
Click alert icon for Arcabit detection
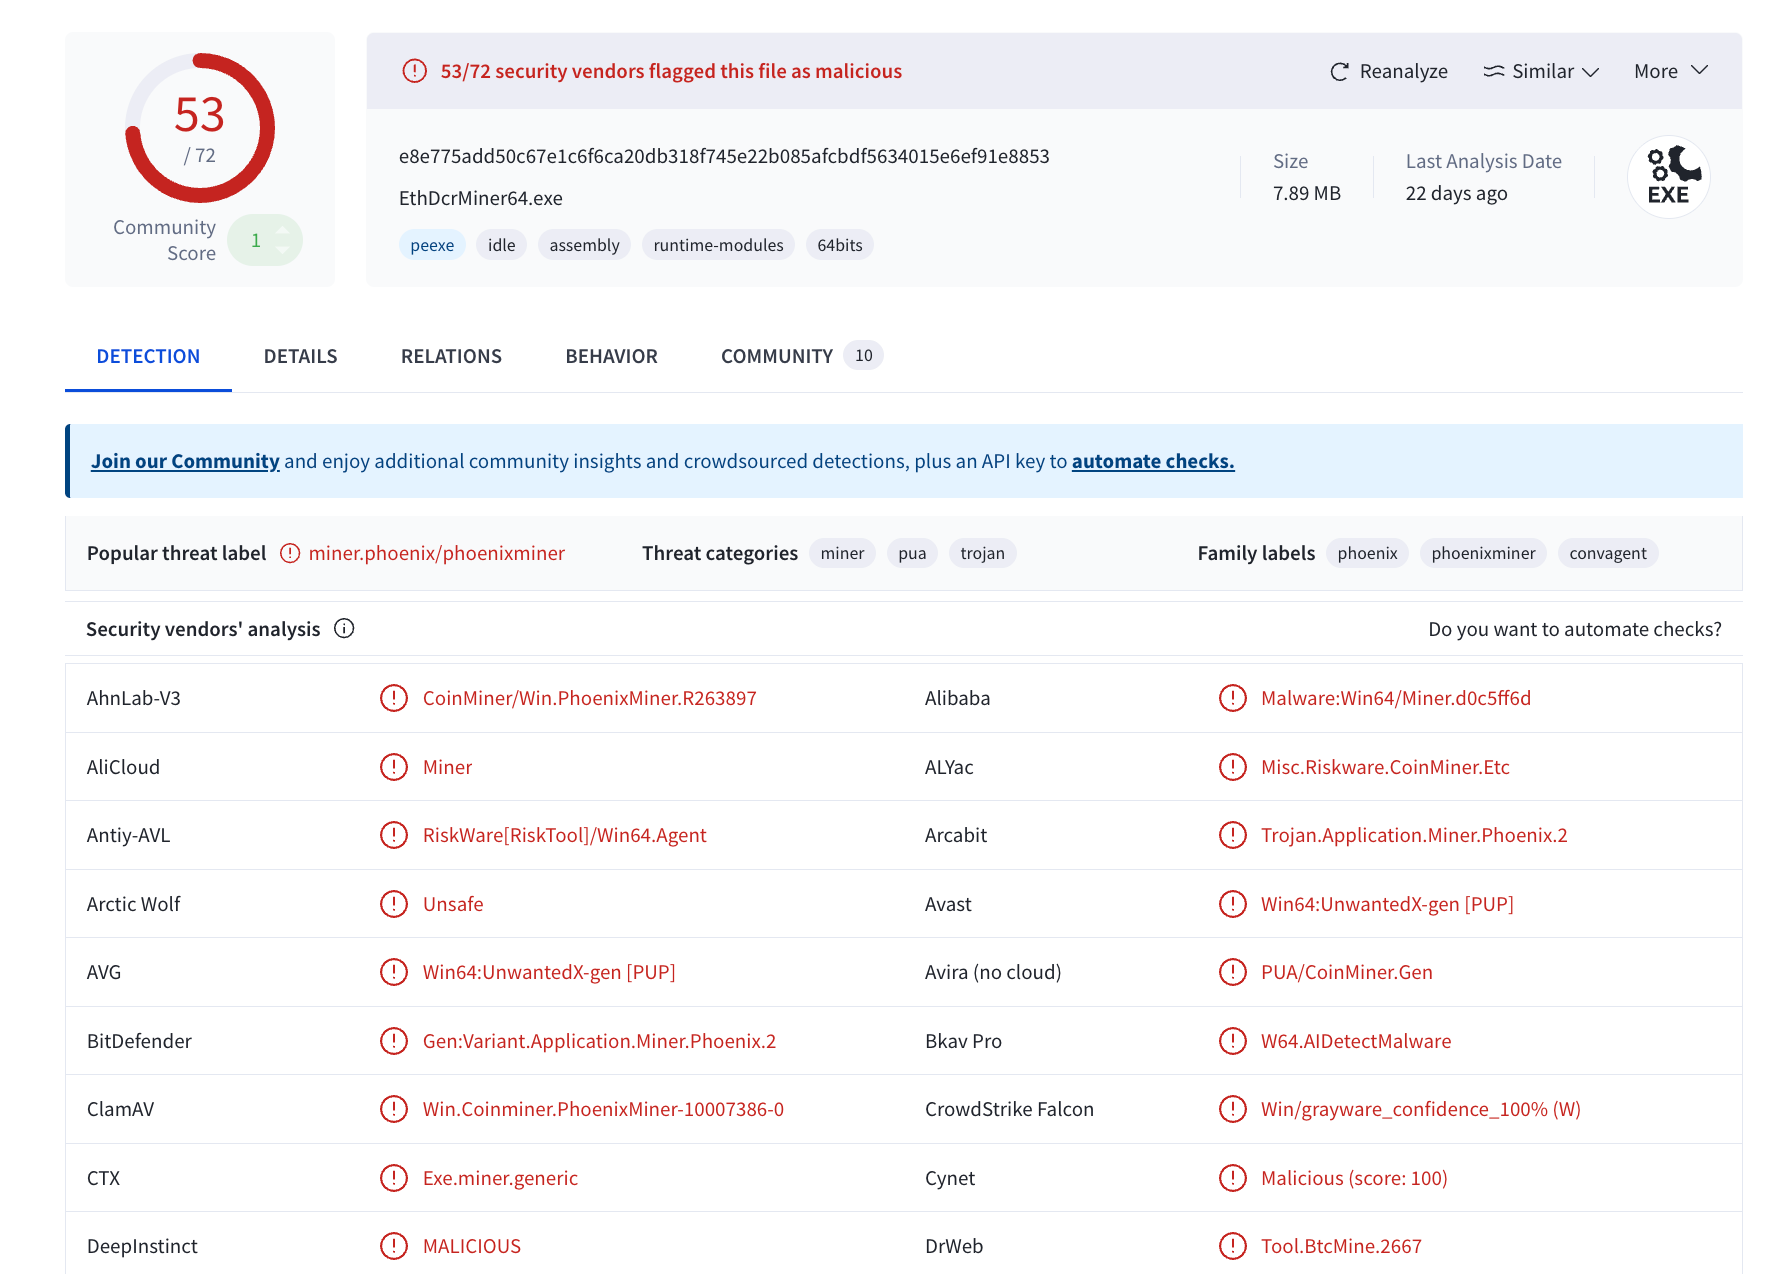tap(1233, 835)
